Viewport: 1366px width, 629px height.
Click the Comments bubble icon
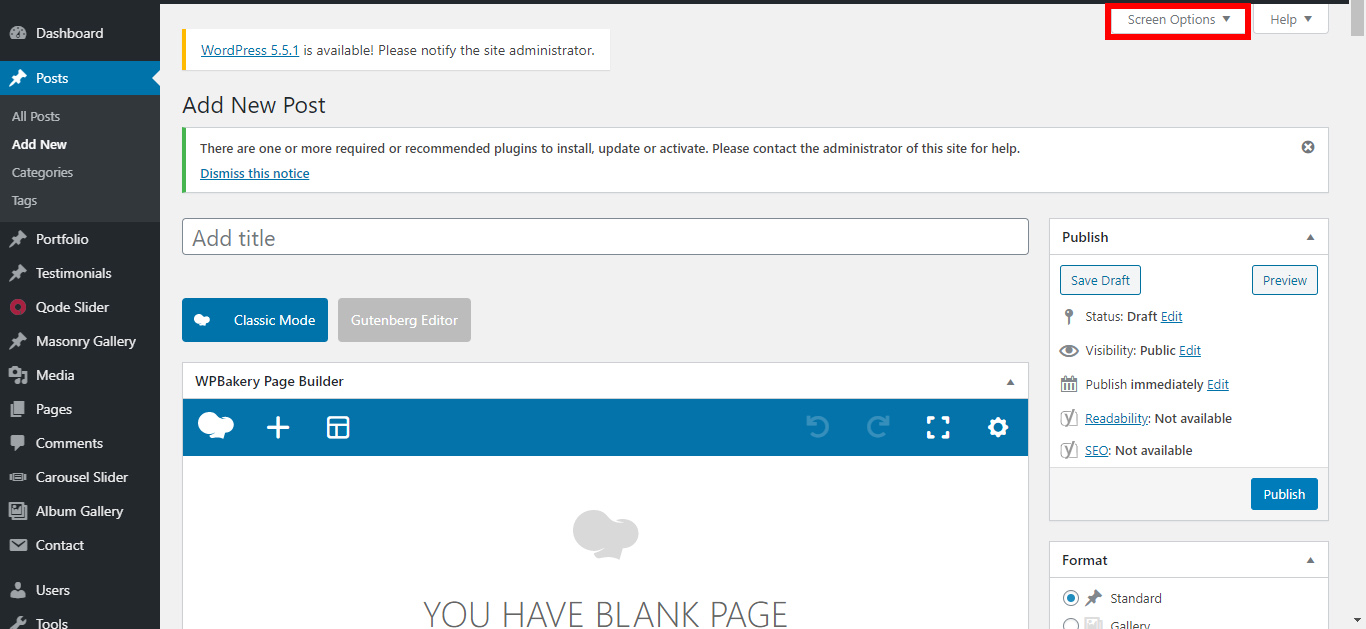click(18, 443)
